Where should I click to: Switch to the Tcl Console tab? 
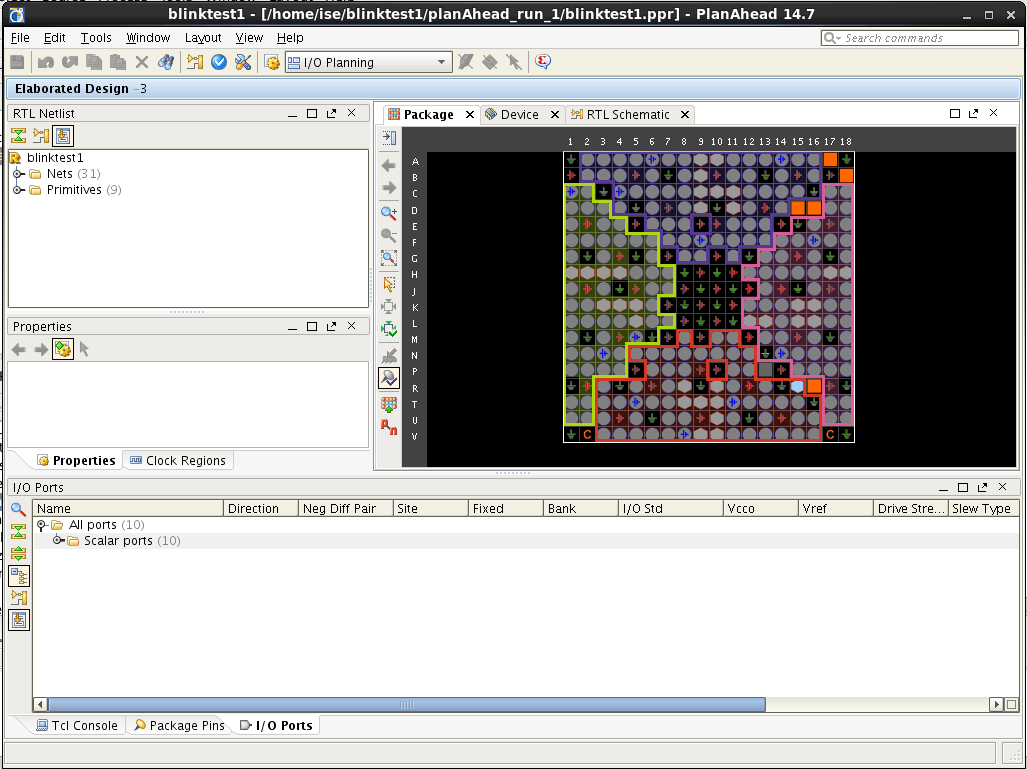[x=77, y=725]
